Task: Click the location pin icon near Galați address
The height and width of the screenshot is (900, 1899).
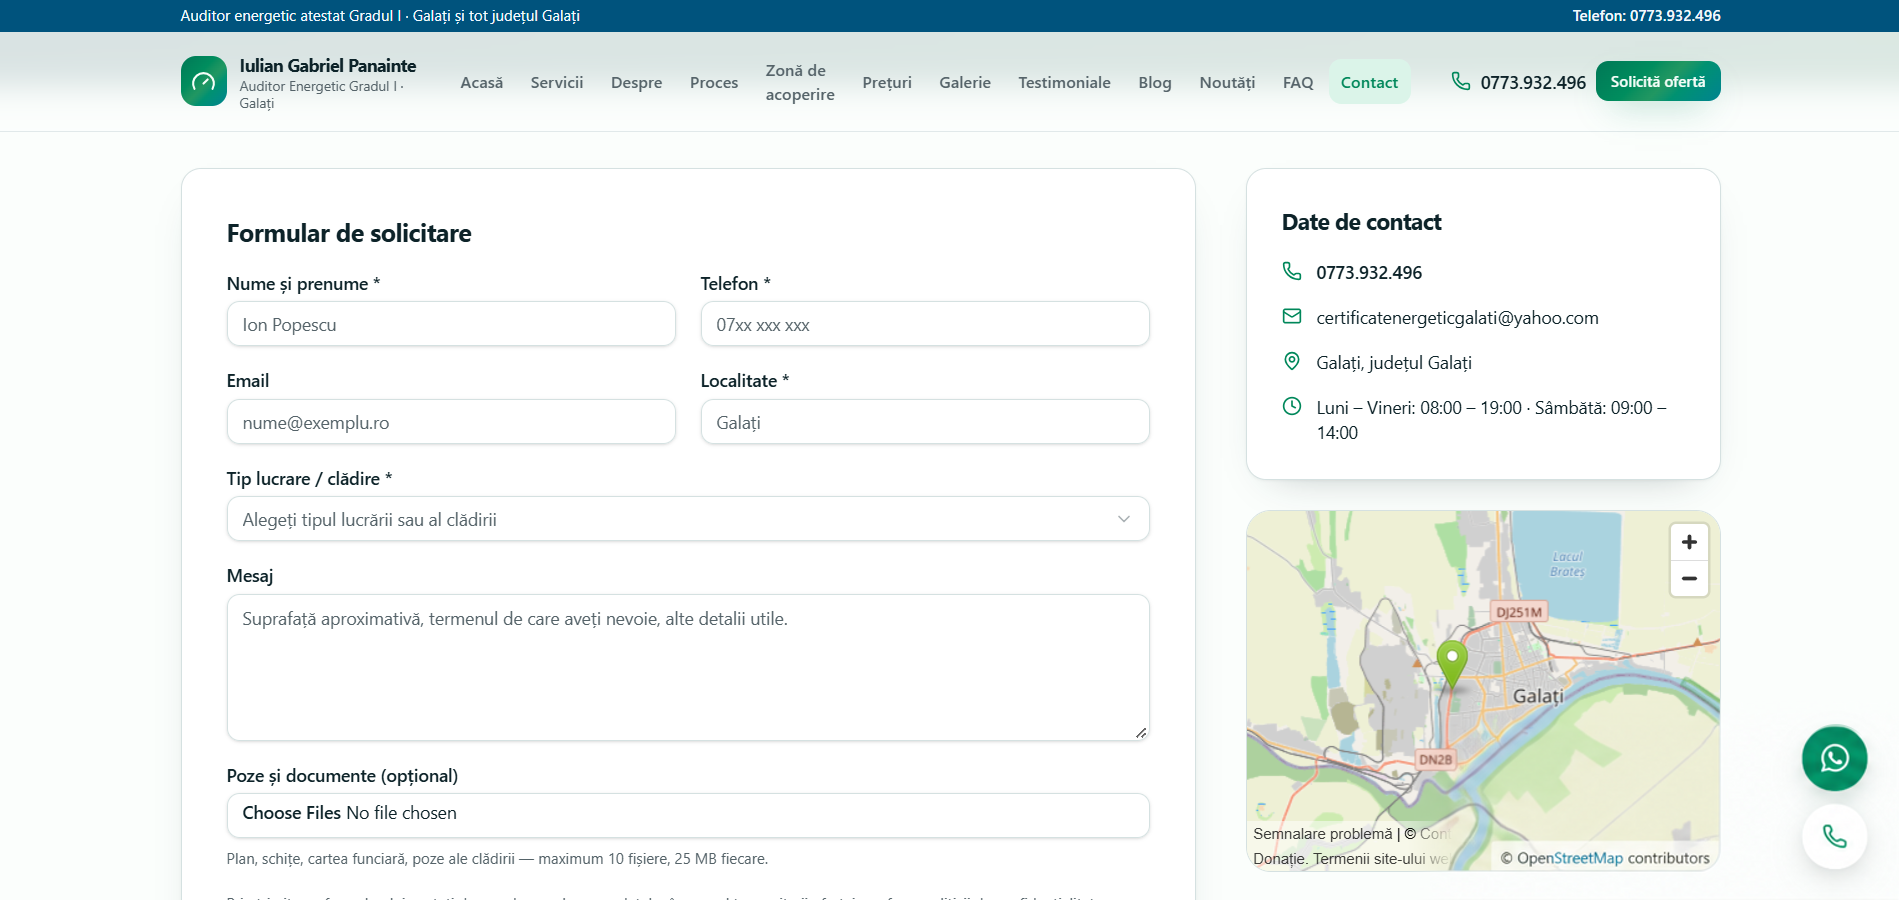Action: [x=1292, y=361]
